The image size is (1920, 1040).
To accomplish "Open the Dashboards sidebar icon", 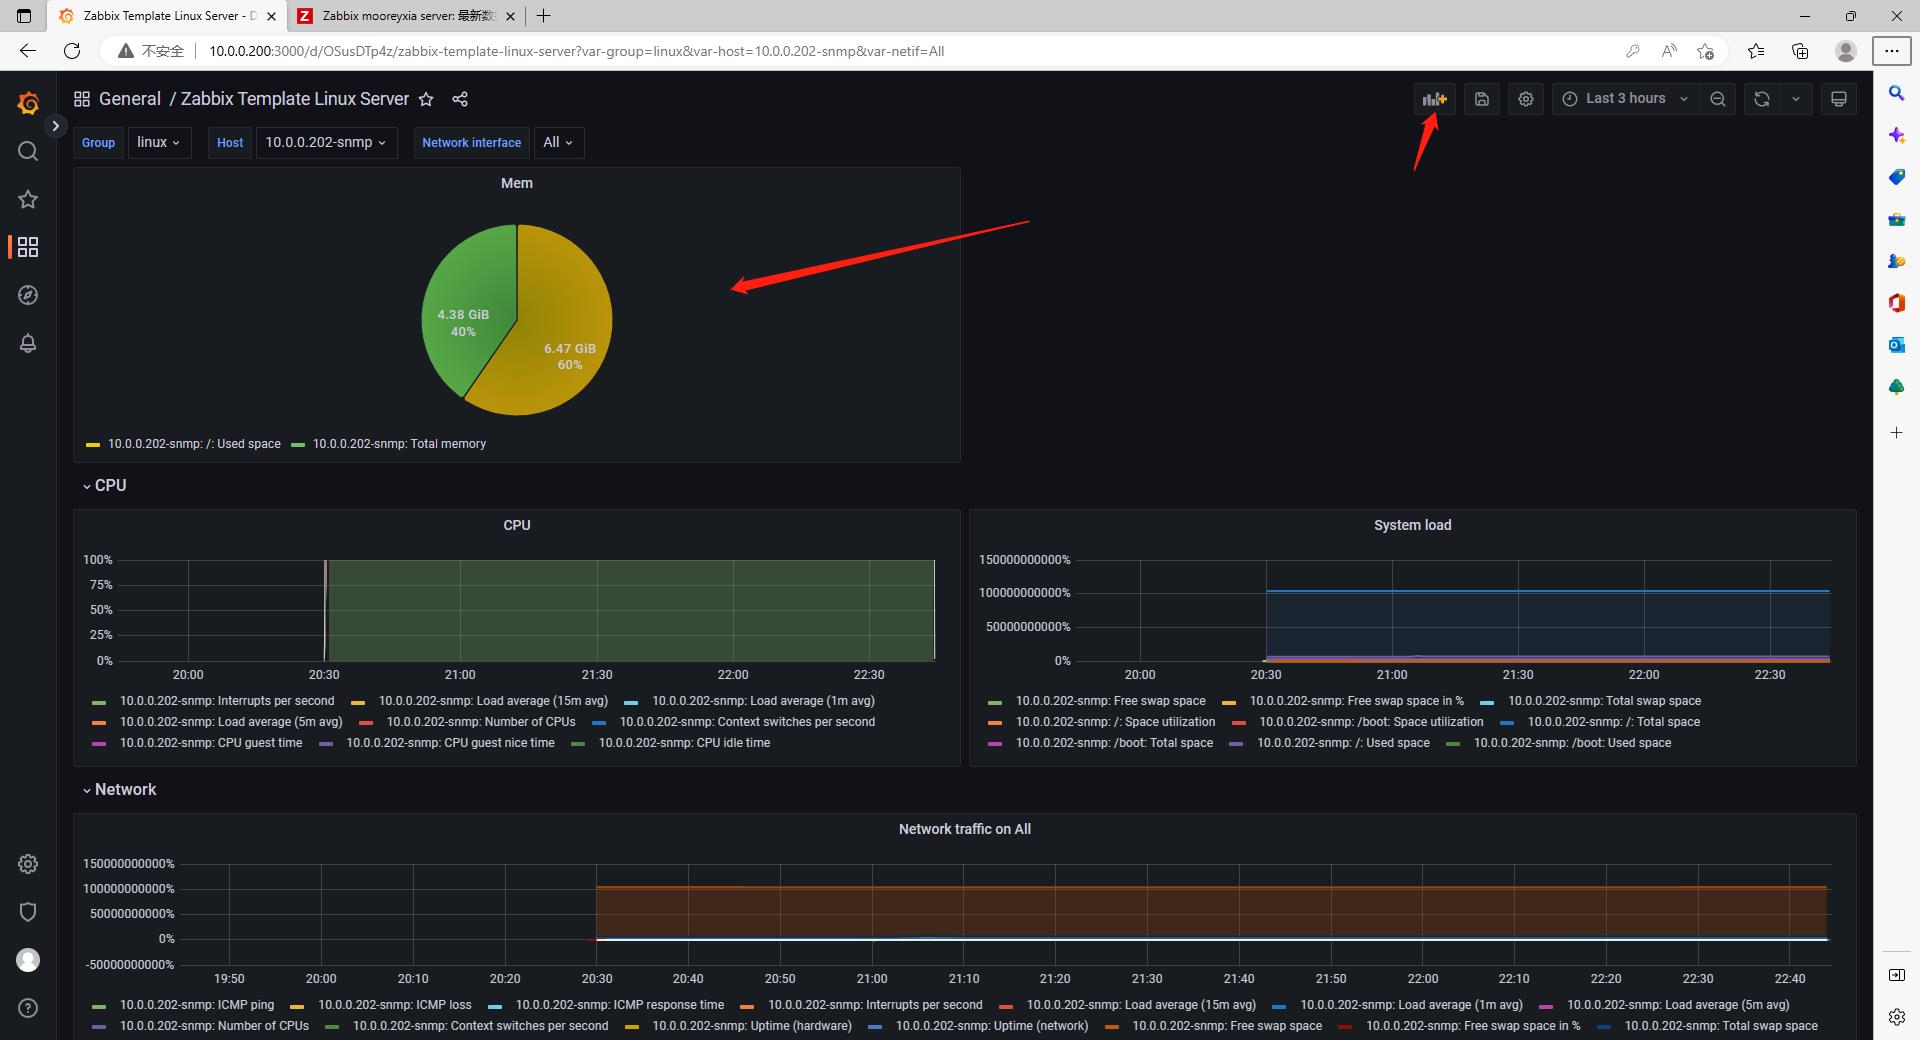I will (x=28, y=247).
